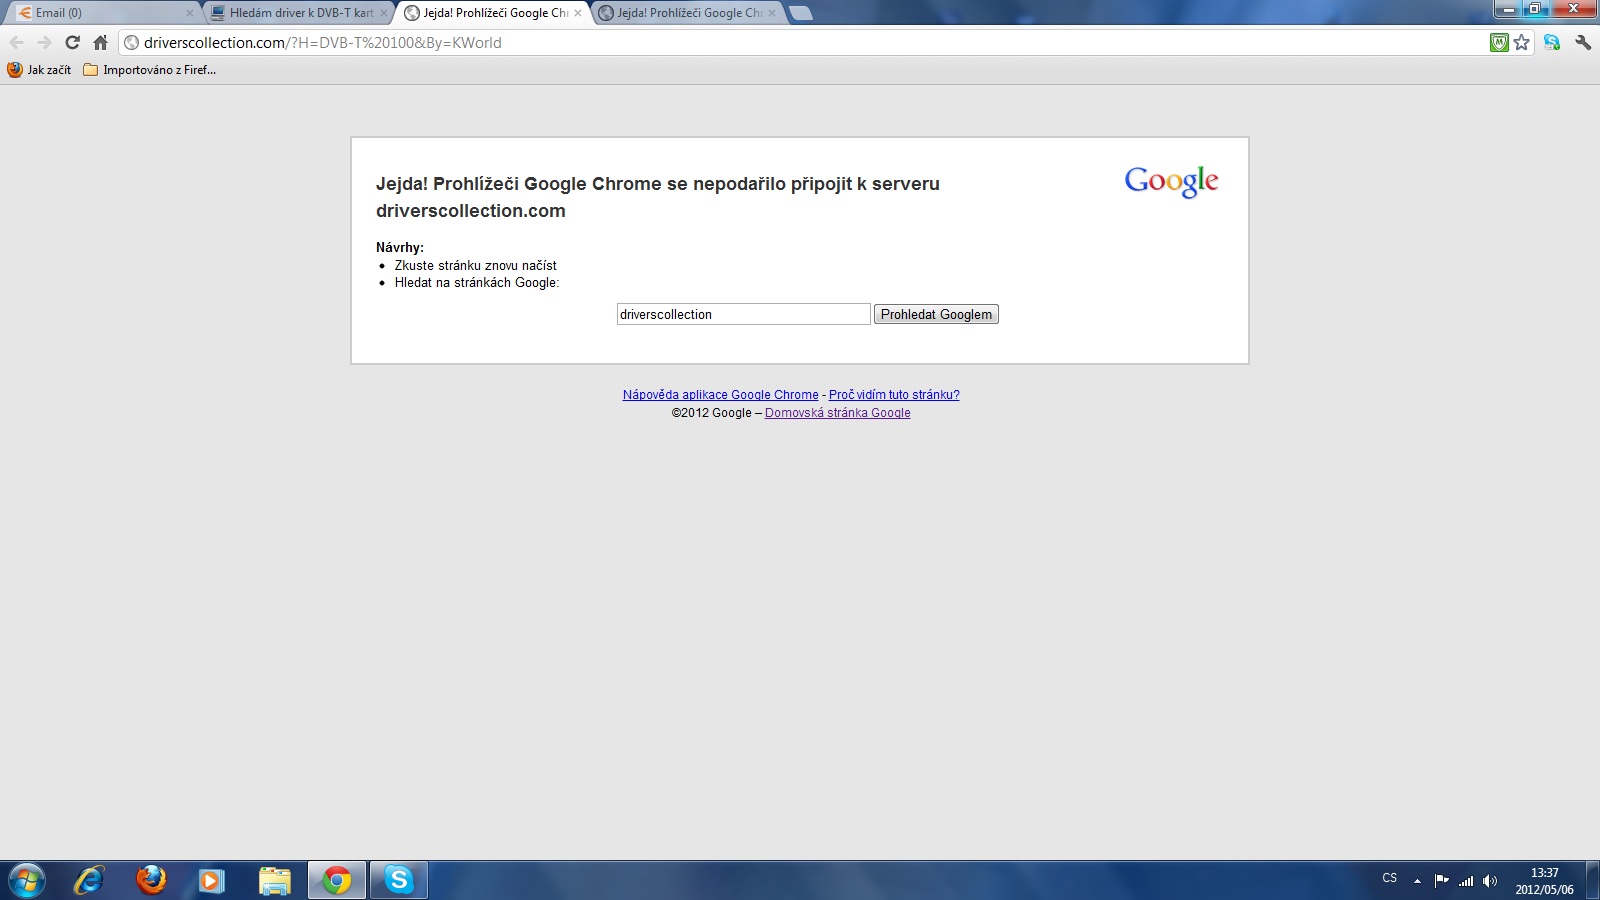Click 'driverscollection.com' heading text
1600x900 pixels.
[471, 211]
